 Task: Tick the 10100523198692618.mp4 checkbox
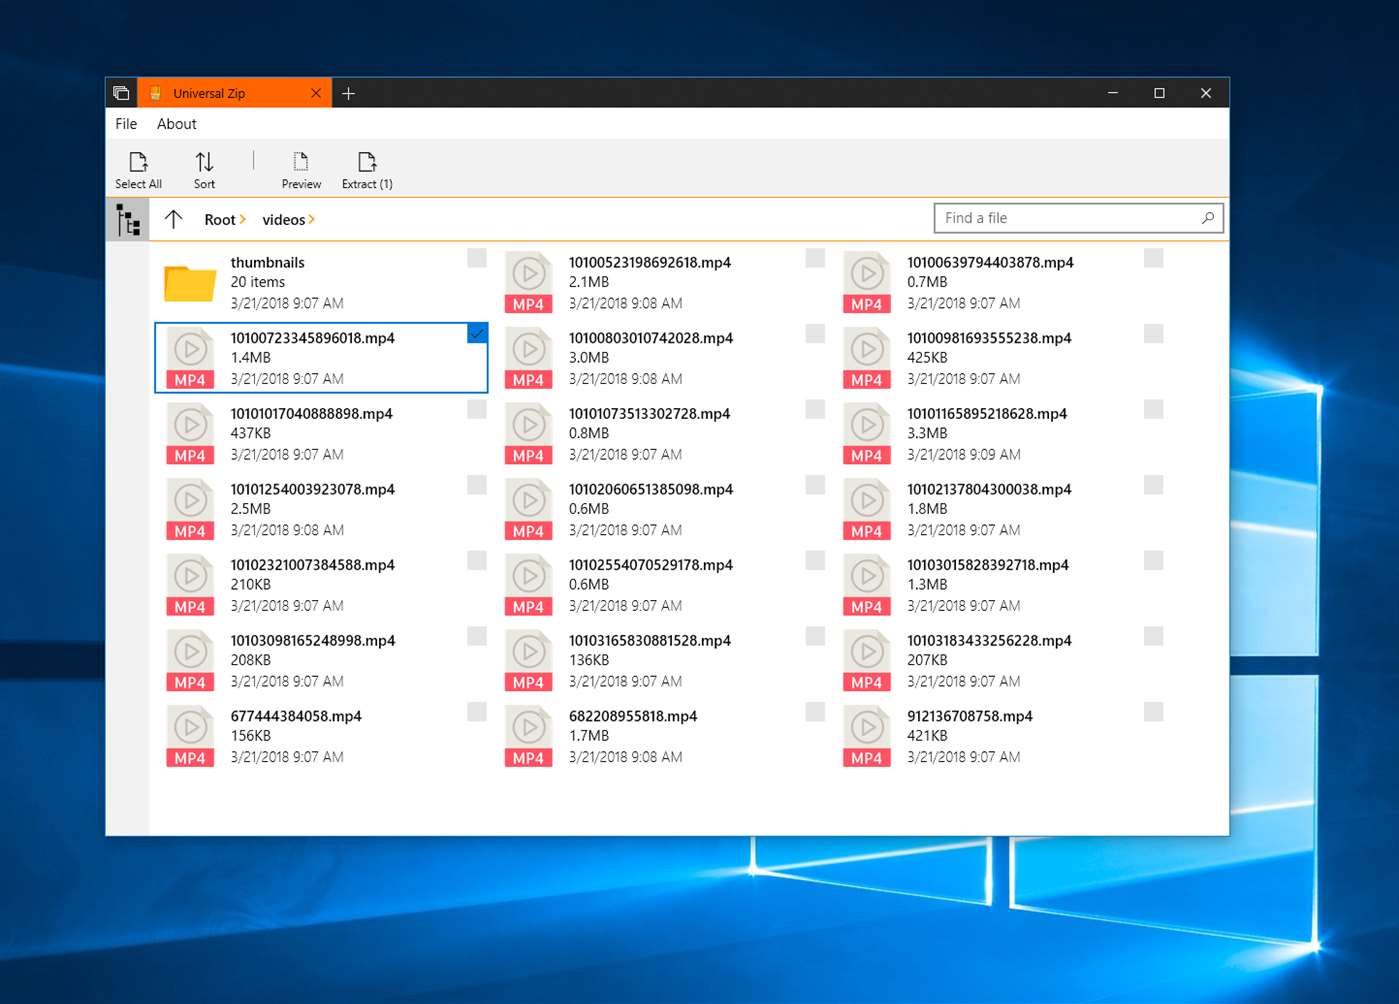tap(815, 258)
